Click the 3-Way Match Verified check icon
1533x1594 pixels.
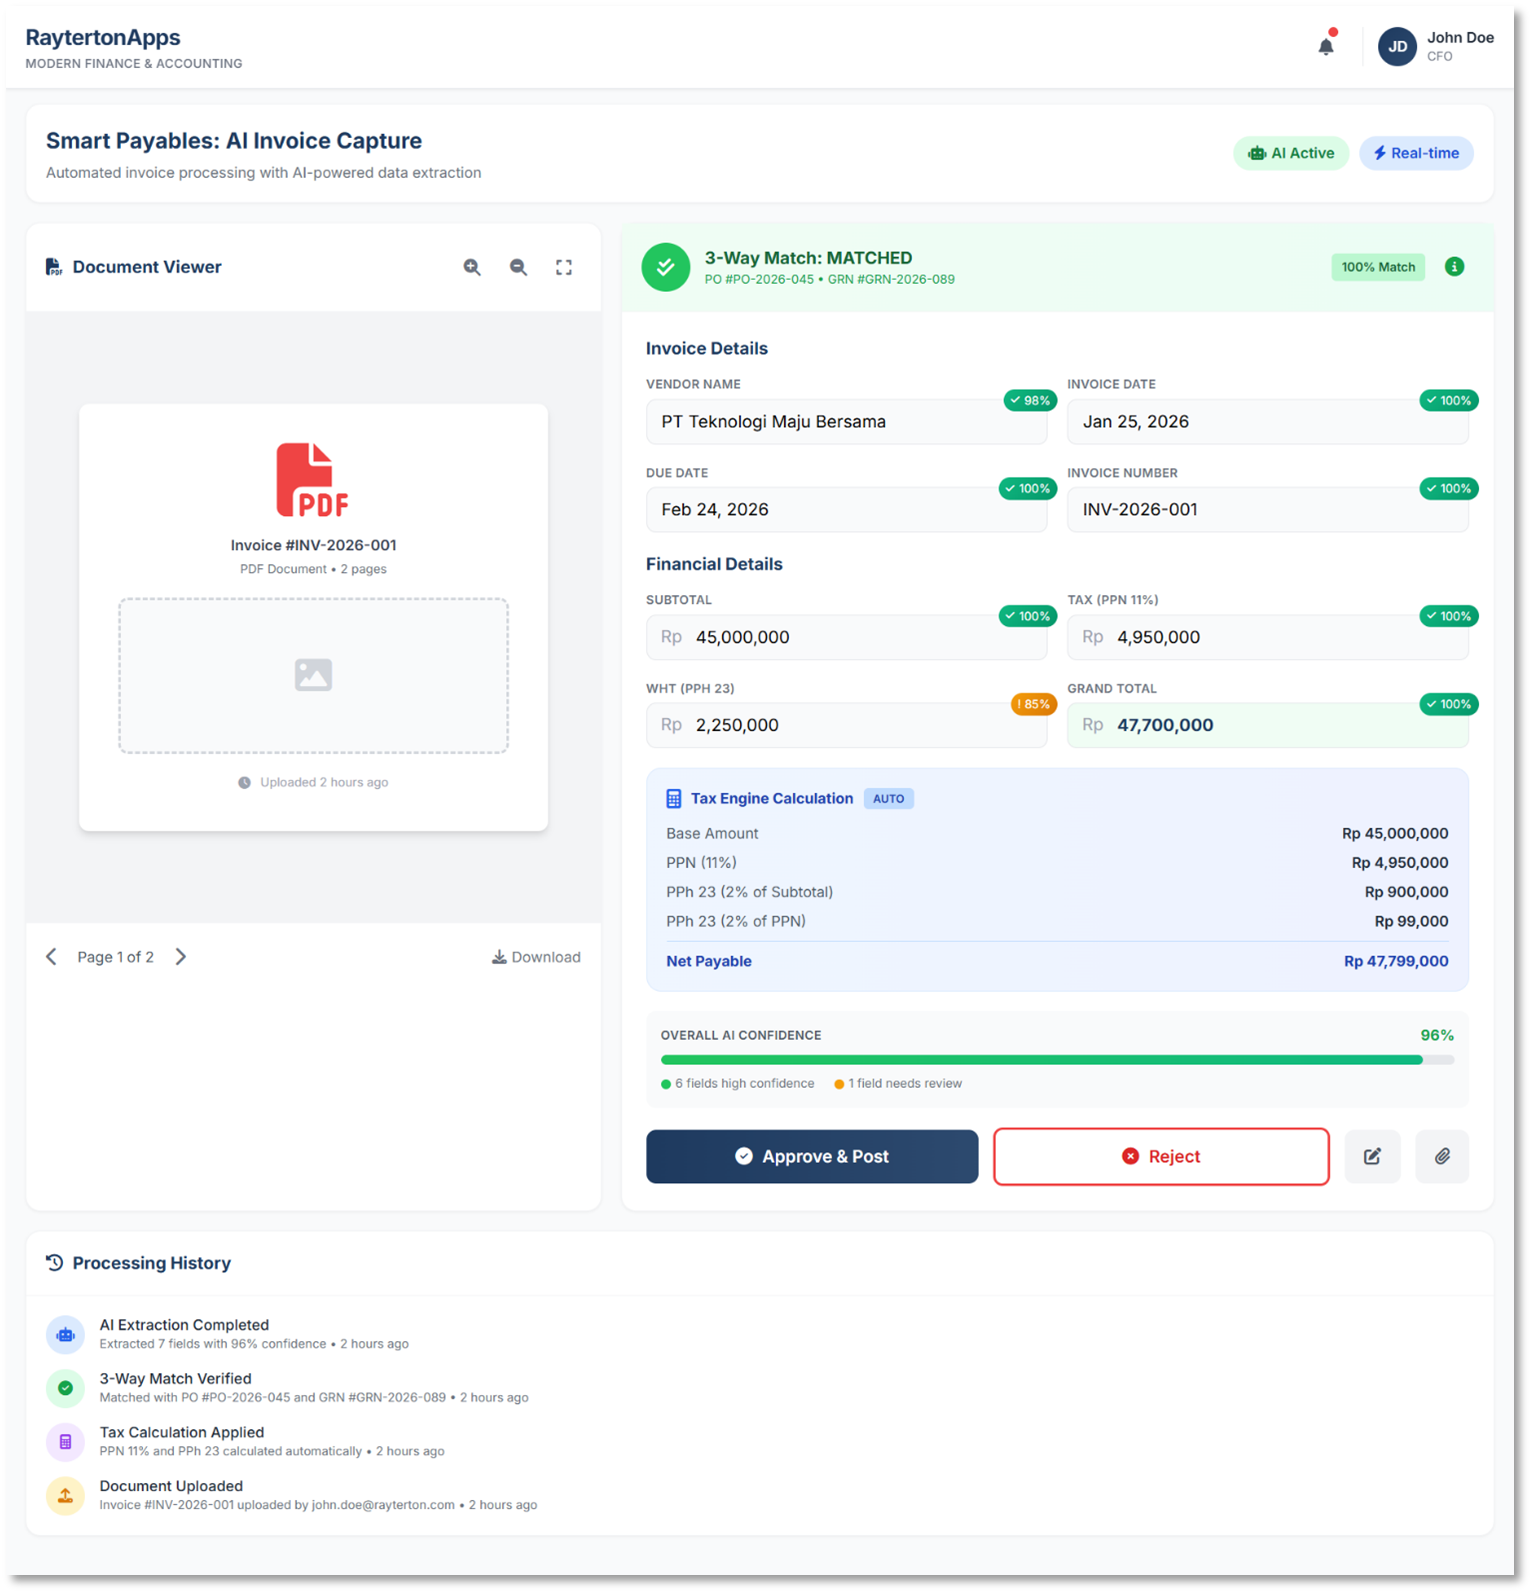65,1388
